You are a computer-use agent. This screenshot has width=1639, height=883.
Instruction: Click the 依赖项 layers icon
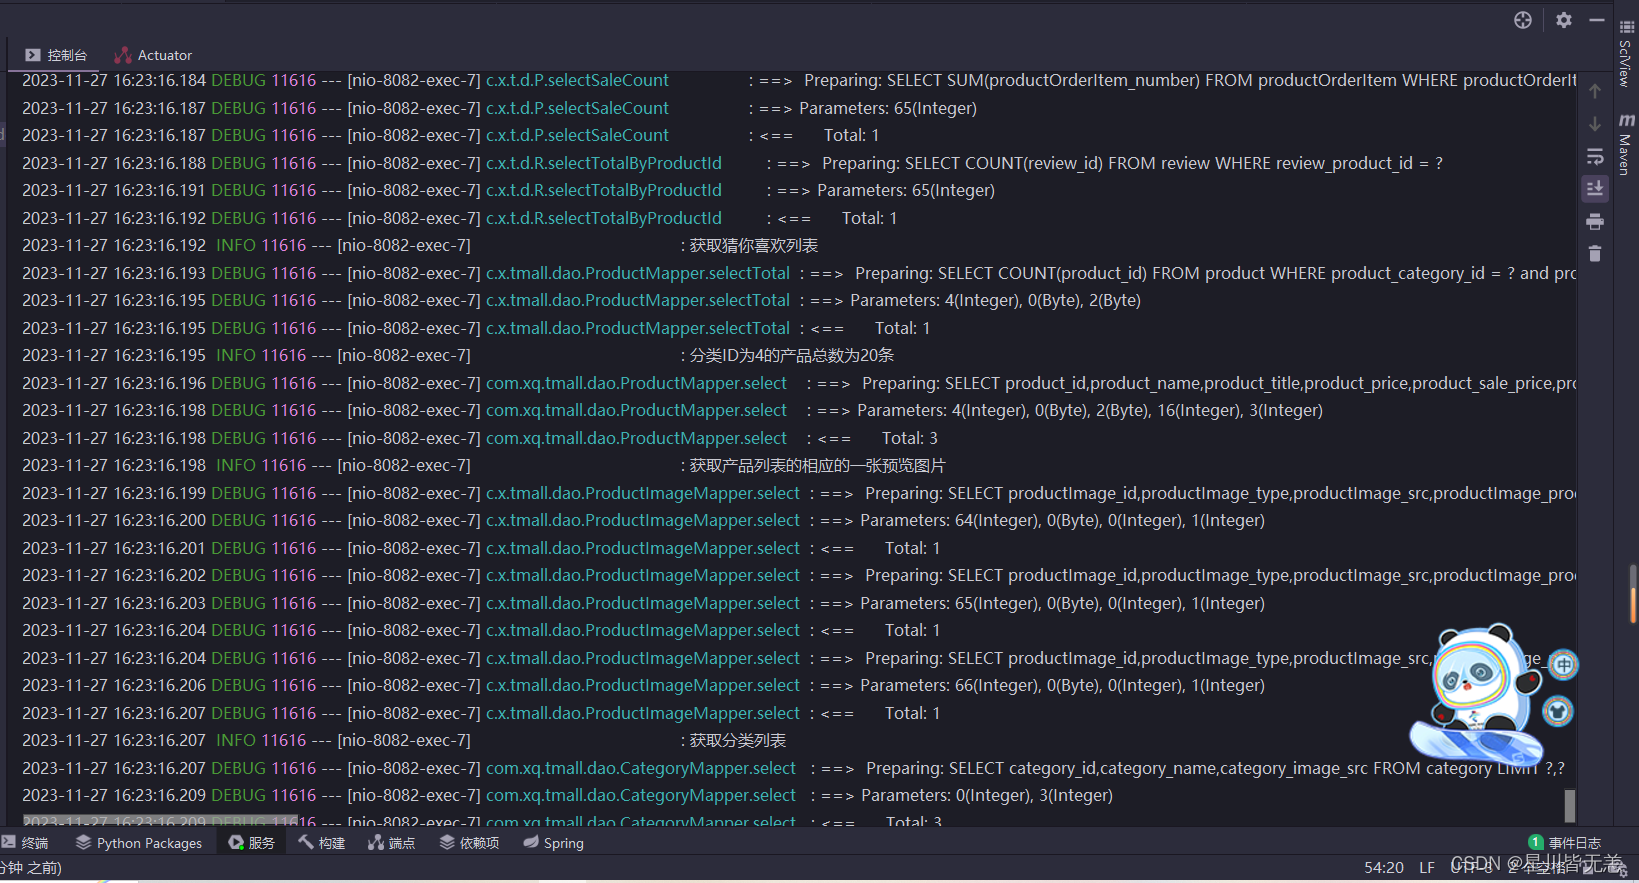447,842
